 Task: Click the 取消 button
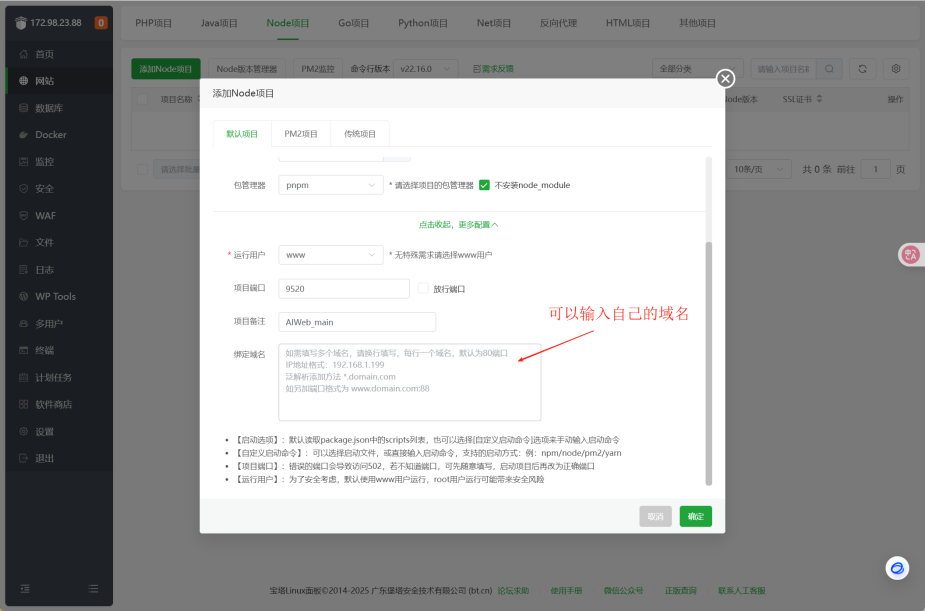[x=655, y=517]
